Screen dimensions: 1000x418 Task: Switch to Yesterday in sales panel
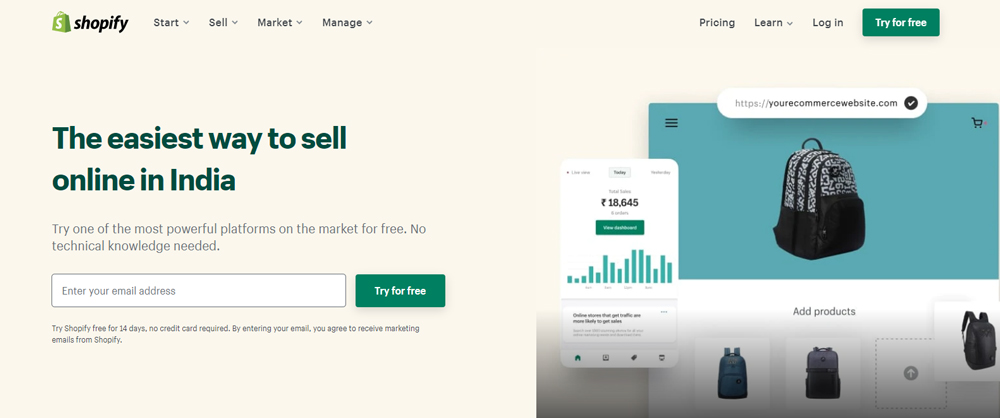(661, 172)
